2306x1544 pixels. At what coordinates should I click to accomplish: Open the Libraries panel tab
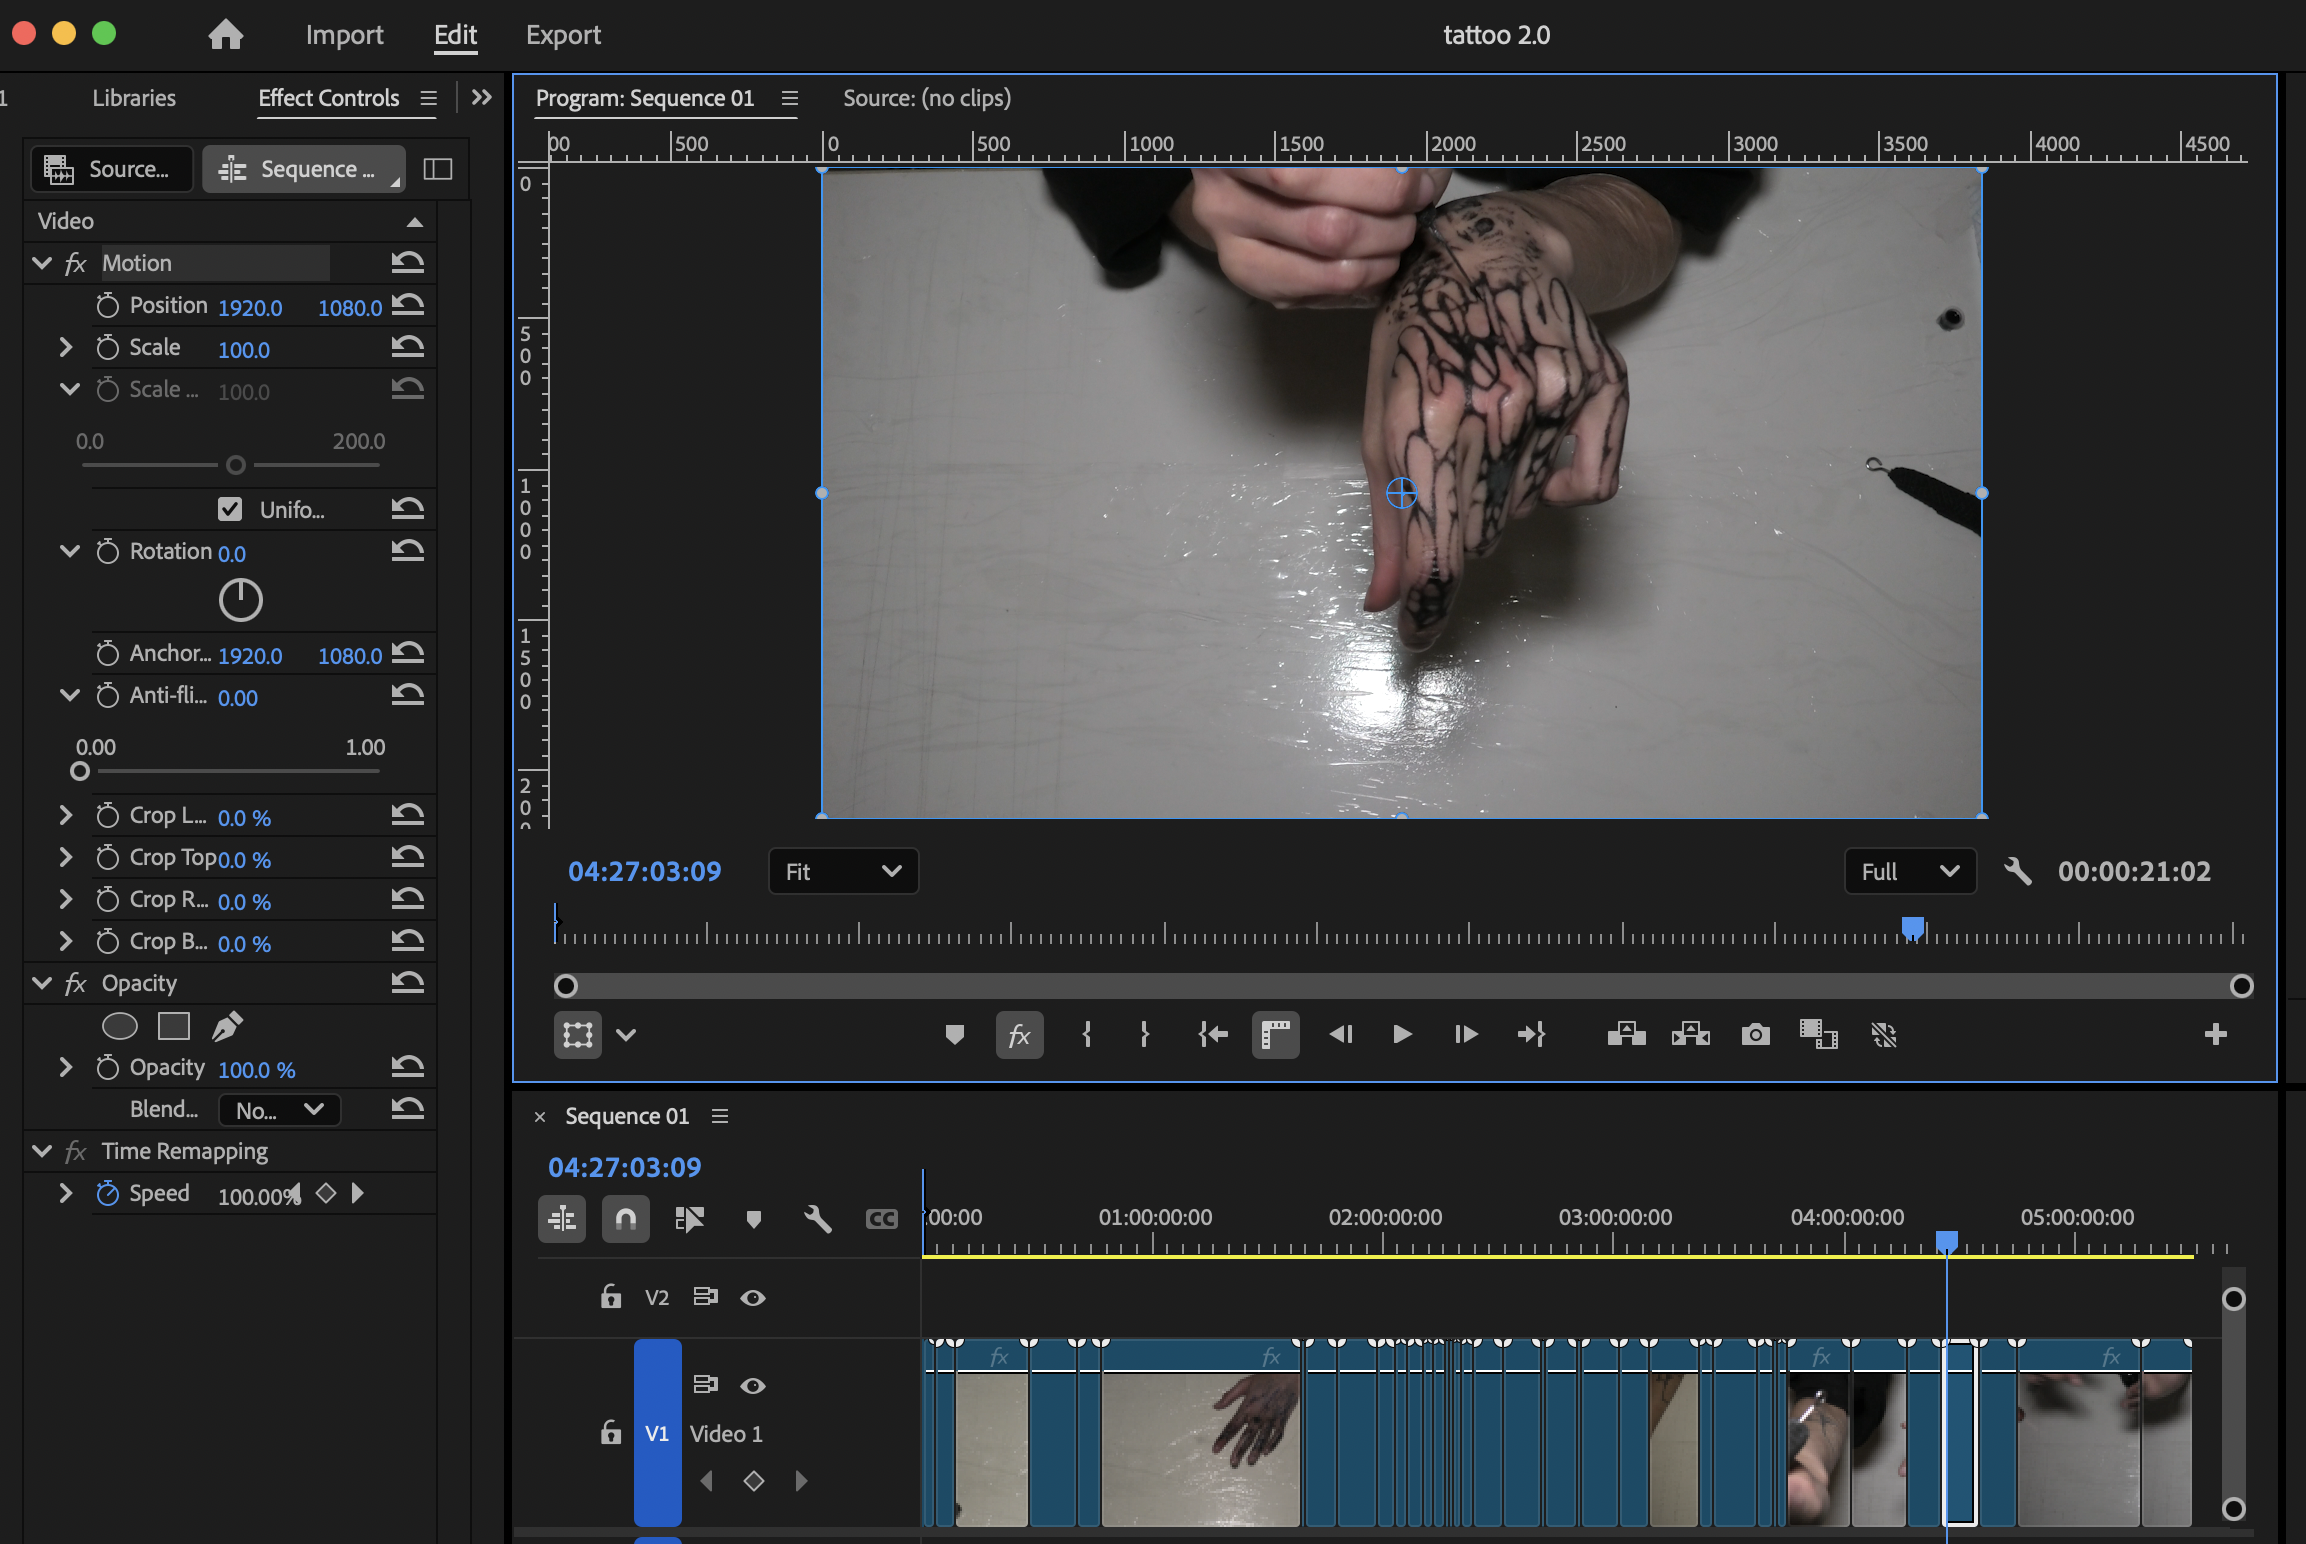pos(134,98)
